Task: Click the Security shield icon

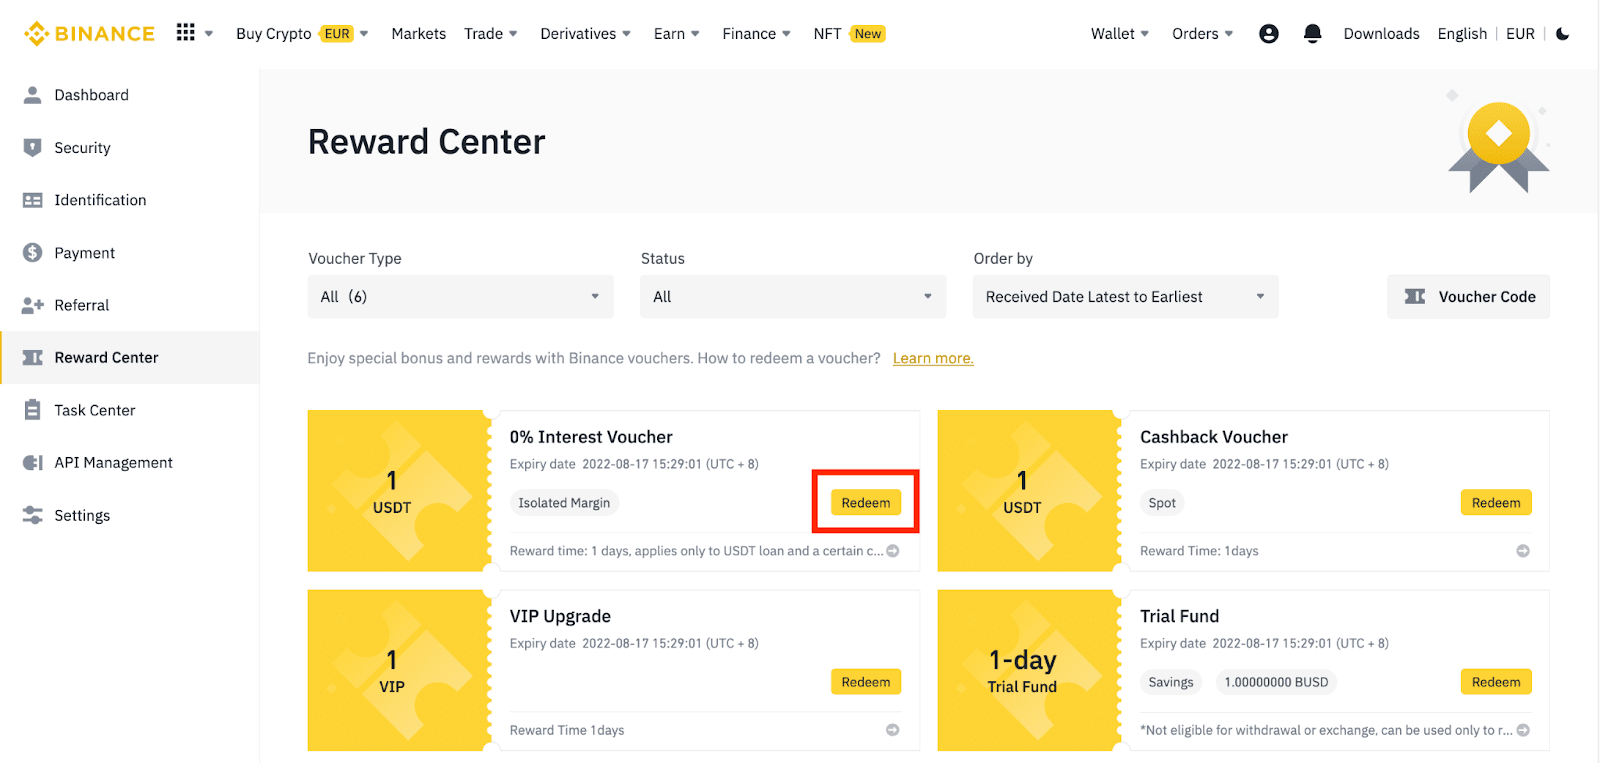Action: [33, 148]
